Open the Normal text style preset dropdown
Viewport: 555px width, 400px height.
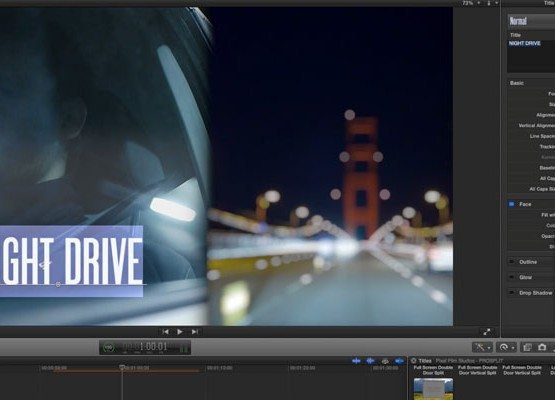click(531, 21)
